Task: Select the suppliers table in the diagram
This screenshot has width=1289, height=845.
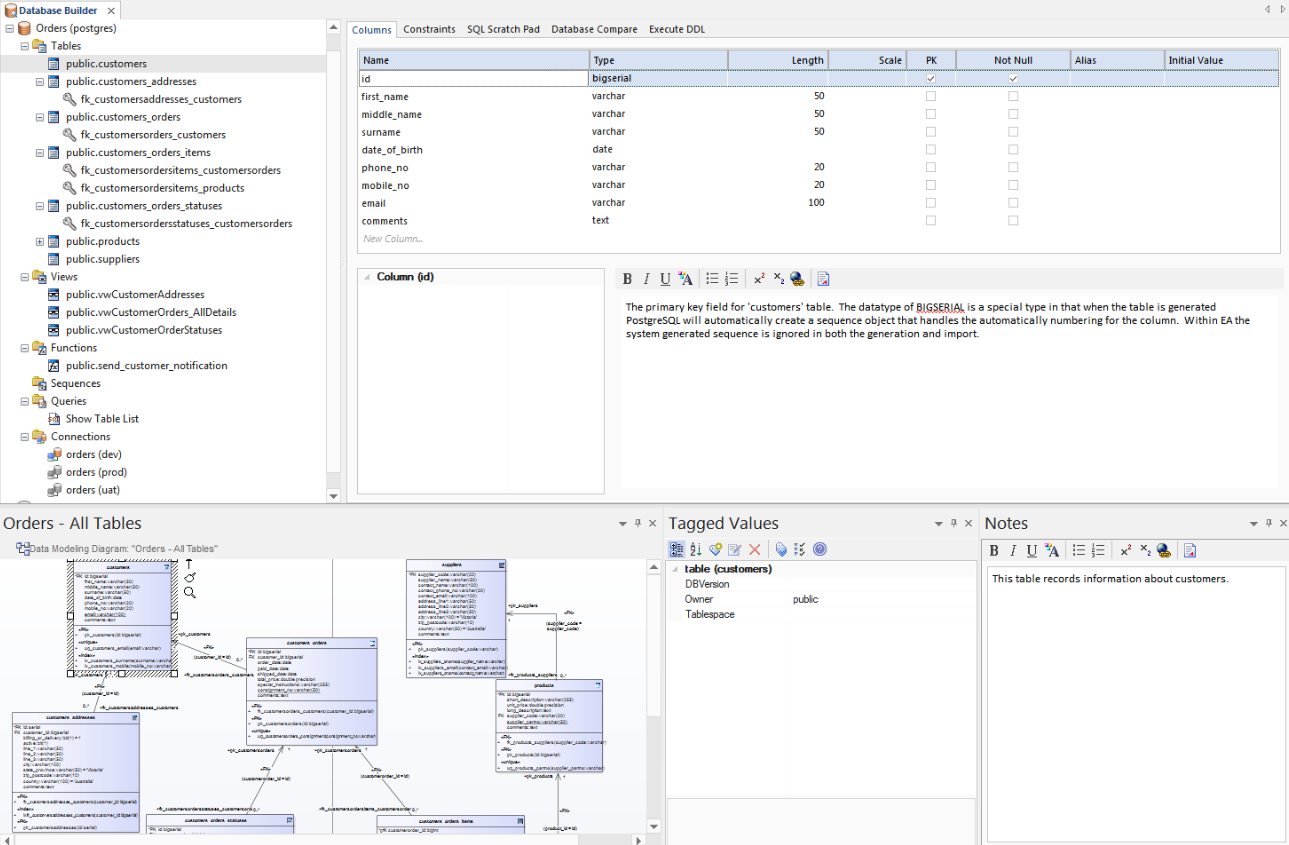Action: (x=456, y=617)
